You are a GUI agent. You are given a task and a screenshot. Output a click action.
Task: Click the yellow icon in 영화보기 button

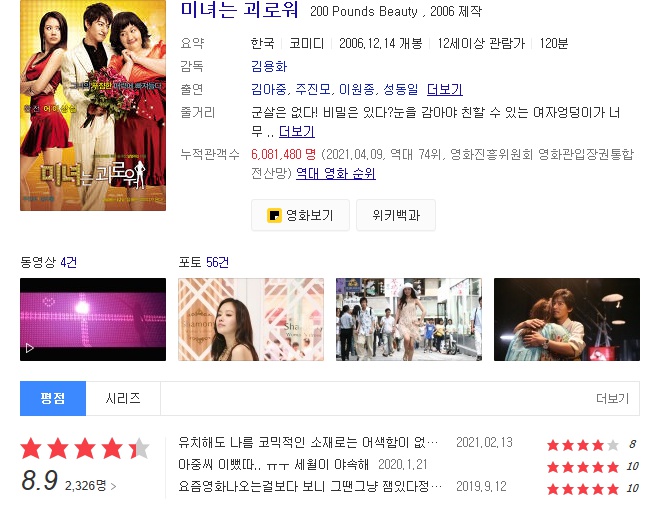(274, 215)
